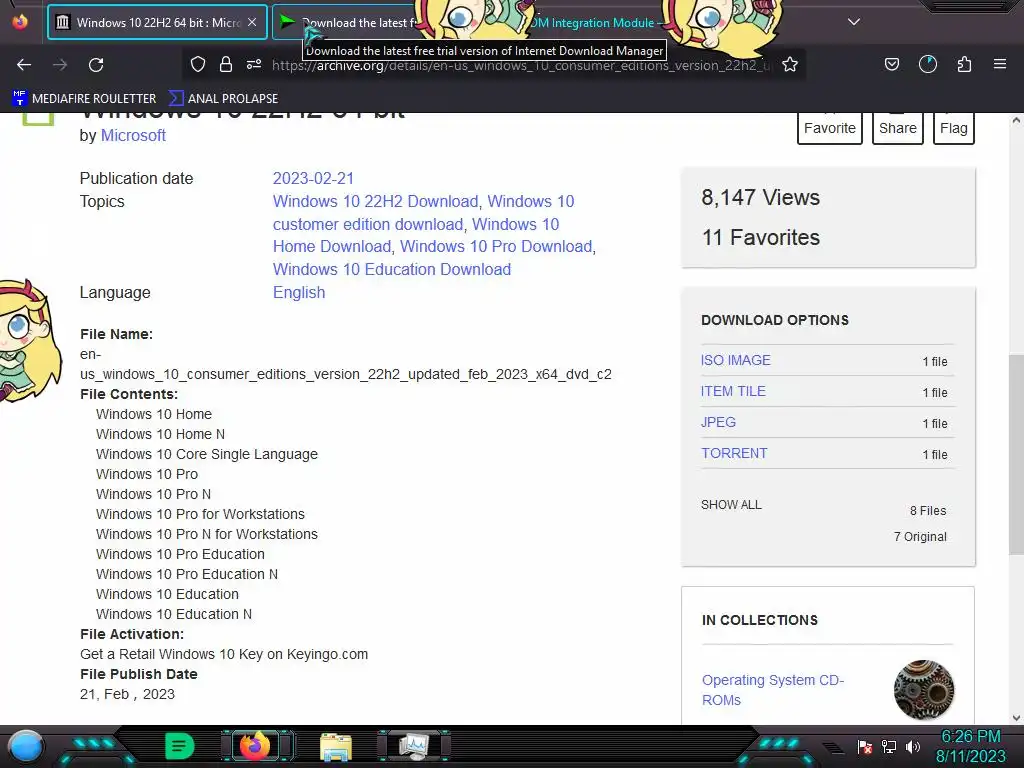Click the Action Center flag tray icon
Screen dimensions: 1024x768
pyautogui.click(x=864, y=746)
